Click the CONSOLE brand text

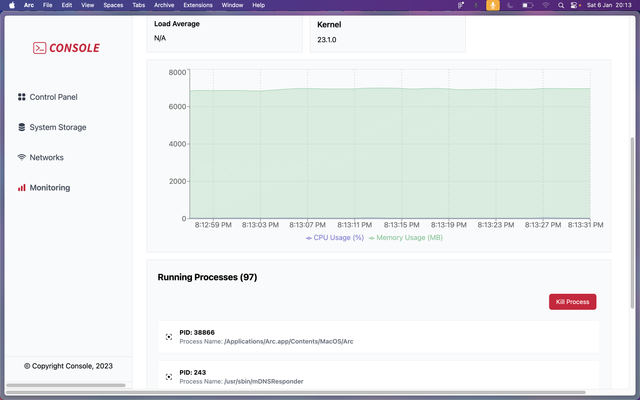pos(74,48)
